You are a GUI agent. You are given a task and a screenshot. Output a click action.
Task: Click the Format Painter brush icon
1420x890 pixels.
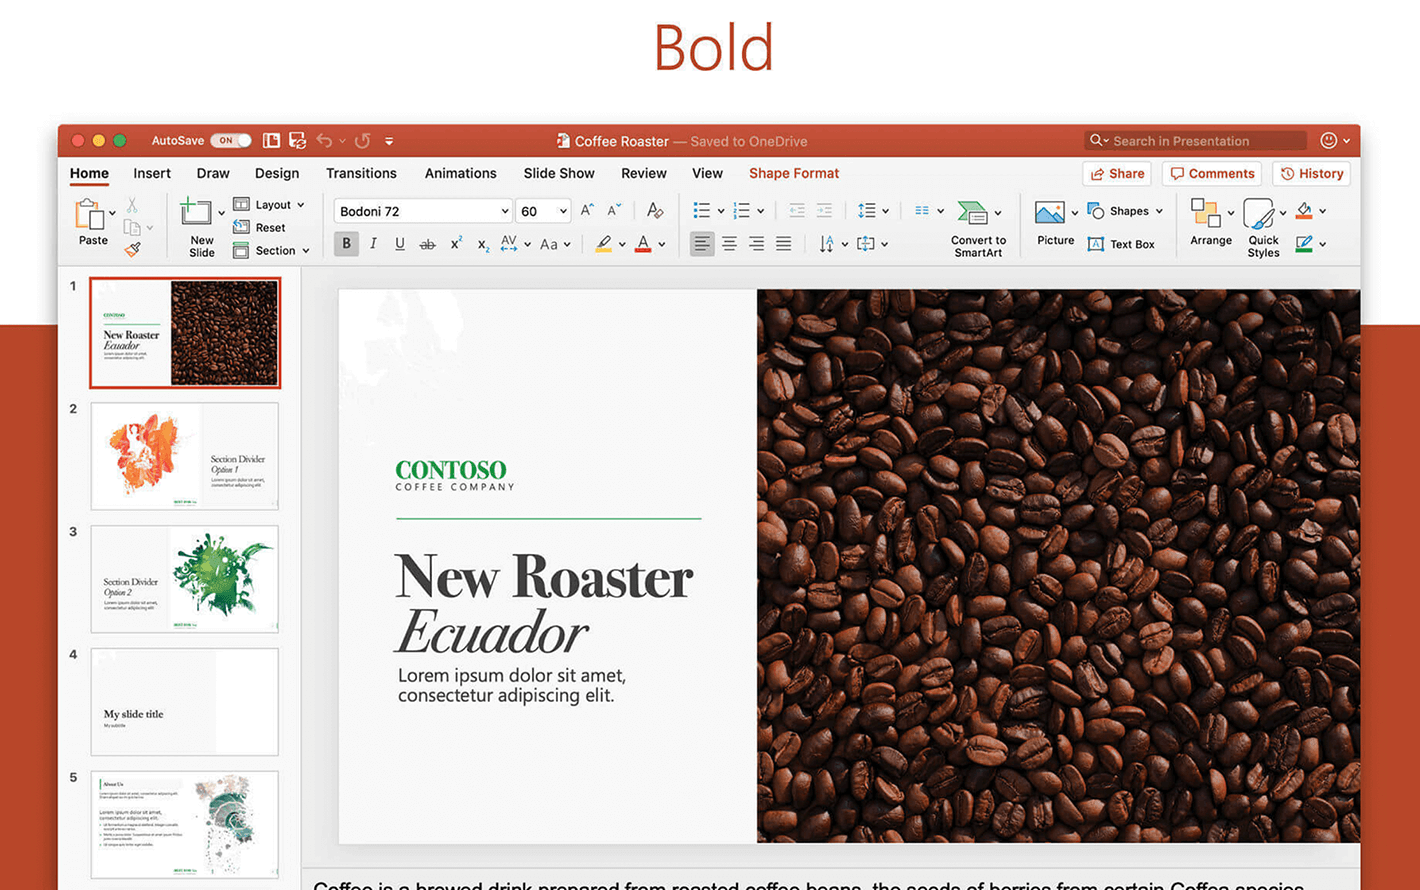[x=132, y=250]
